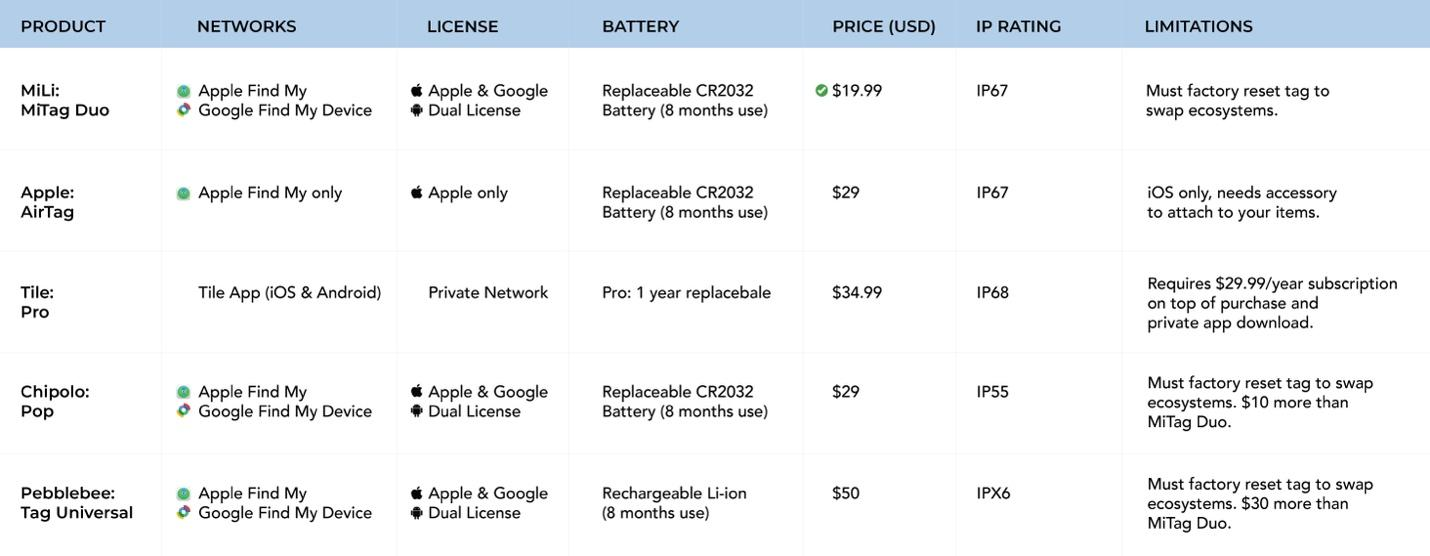1430x556 pixels.
Task: Select the NETWORKS column header
Action: [x=246, y=26]
